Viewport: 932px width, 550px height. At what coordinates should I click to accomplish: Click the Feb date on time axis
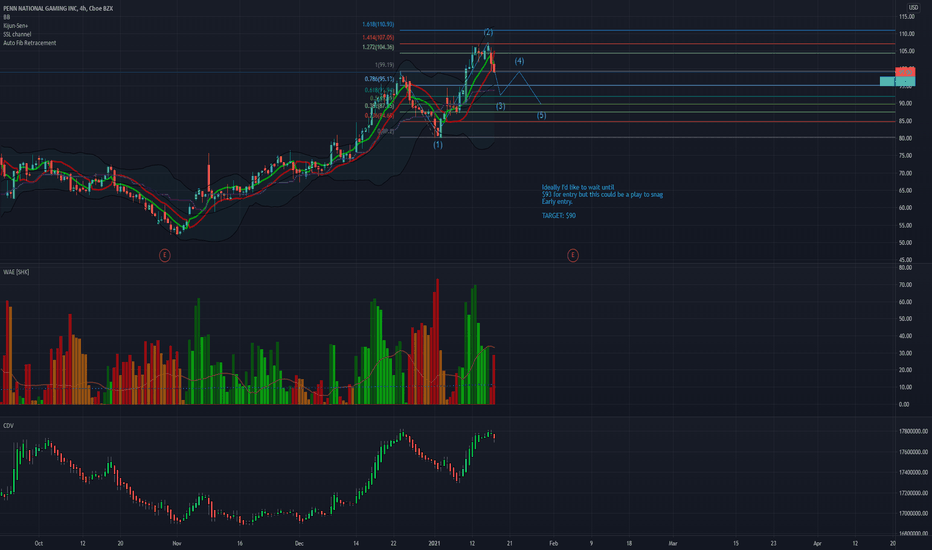click(553, 543)
